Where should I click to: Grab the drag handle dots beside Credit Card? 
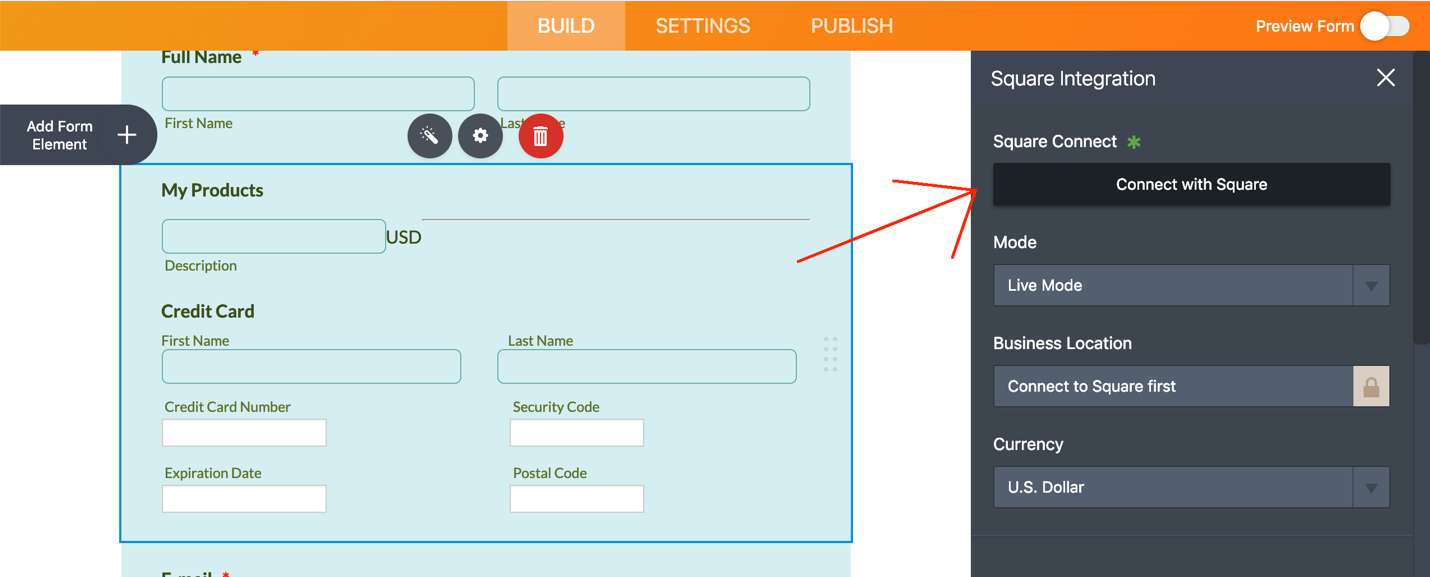830,354
